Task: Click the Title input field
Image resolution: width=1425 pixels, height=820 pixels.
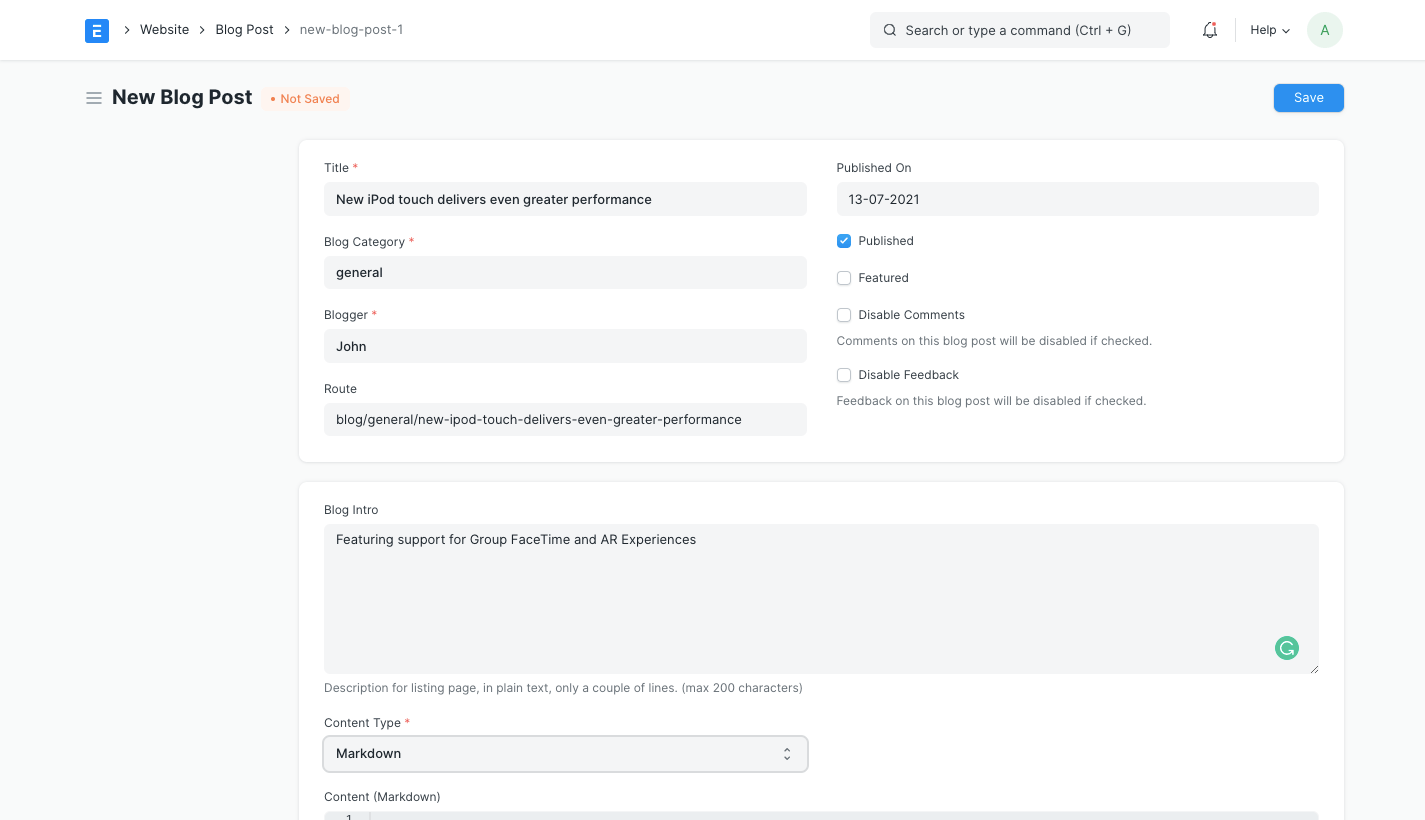Action: [x=565, y=199]
